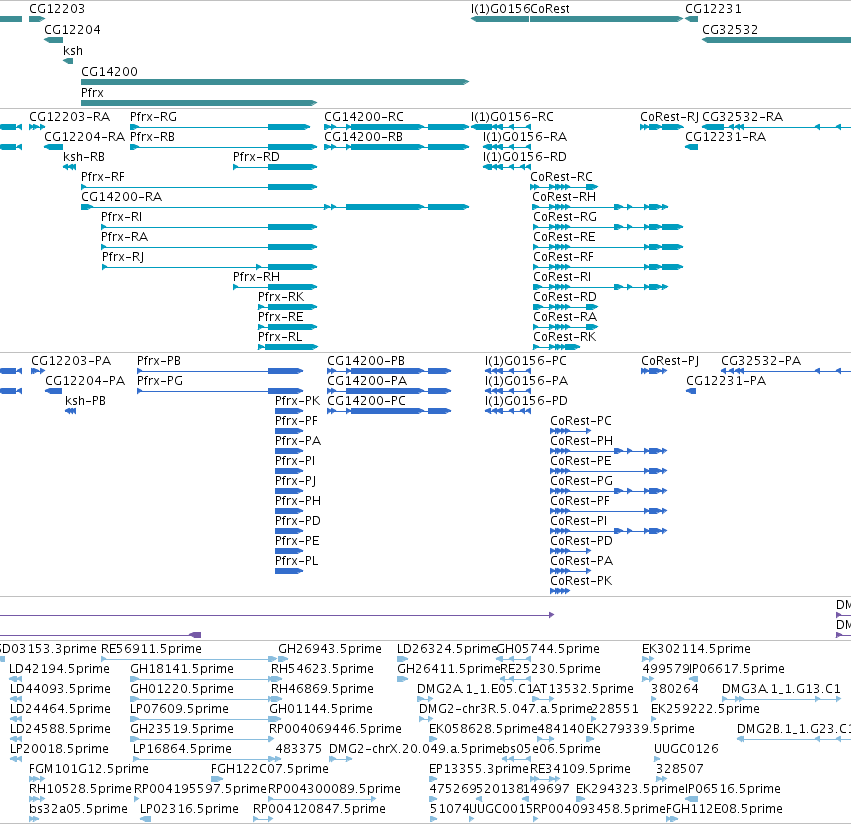Click EST label UUGC0126
The image size is (851, 824).
pos(686,749)
